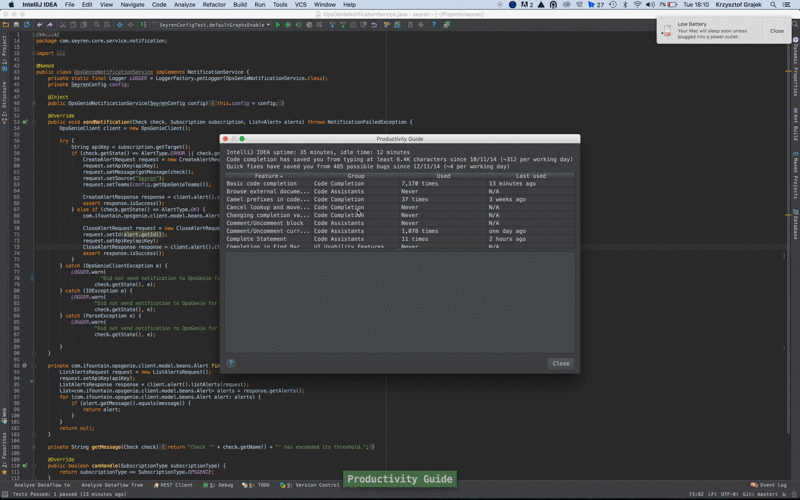Toggle tool window buttons in the status bar corner
This screenshot has height=500, width=800.
(4, 494)
